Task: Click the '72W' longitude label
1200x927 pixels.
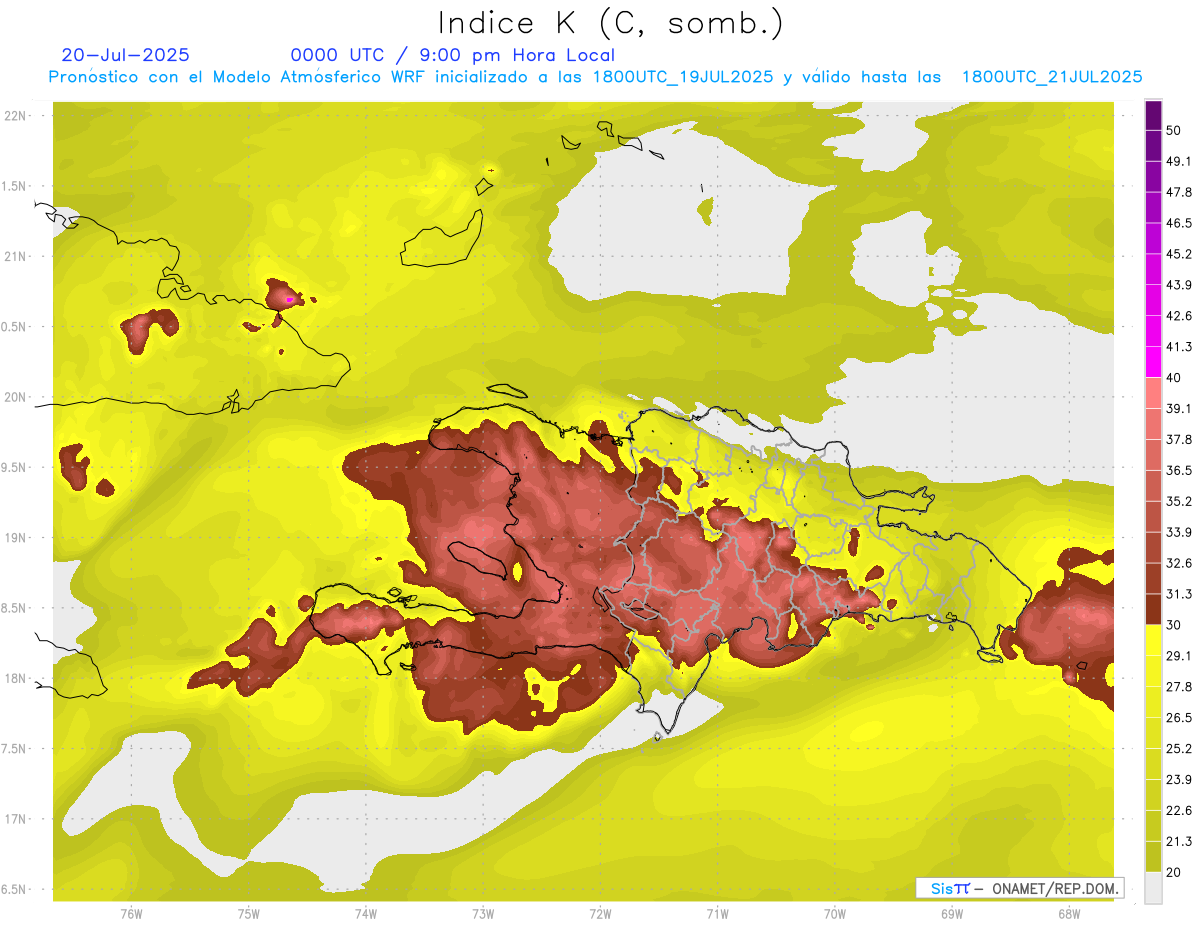Action: click(600, 914)
